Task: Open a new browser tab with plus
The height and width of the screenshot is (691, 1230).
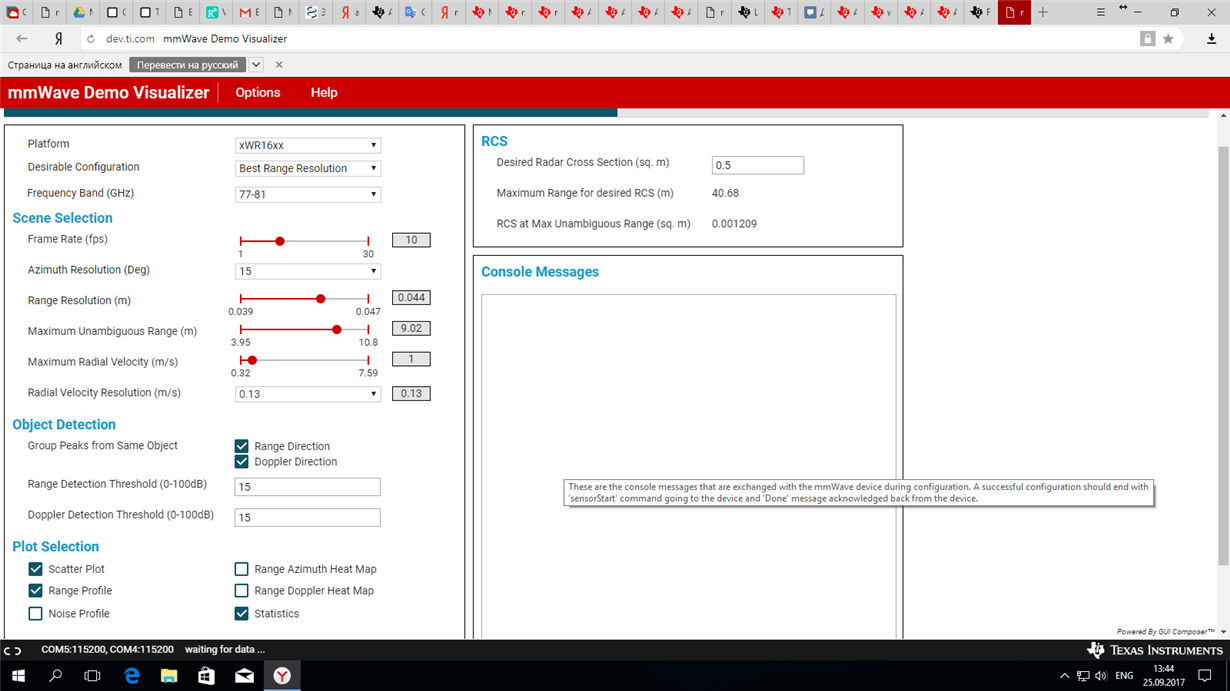Action: pyautogui.click(x=1043, y=12)
